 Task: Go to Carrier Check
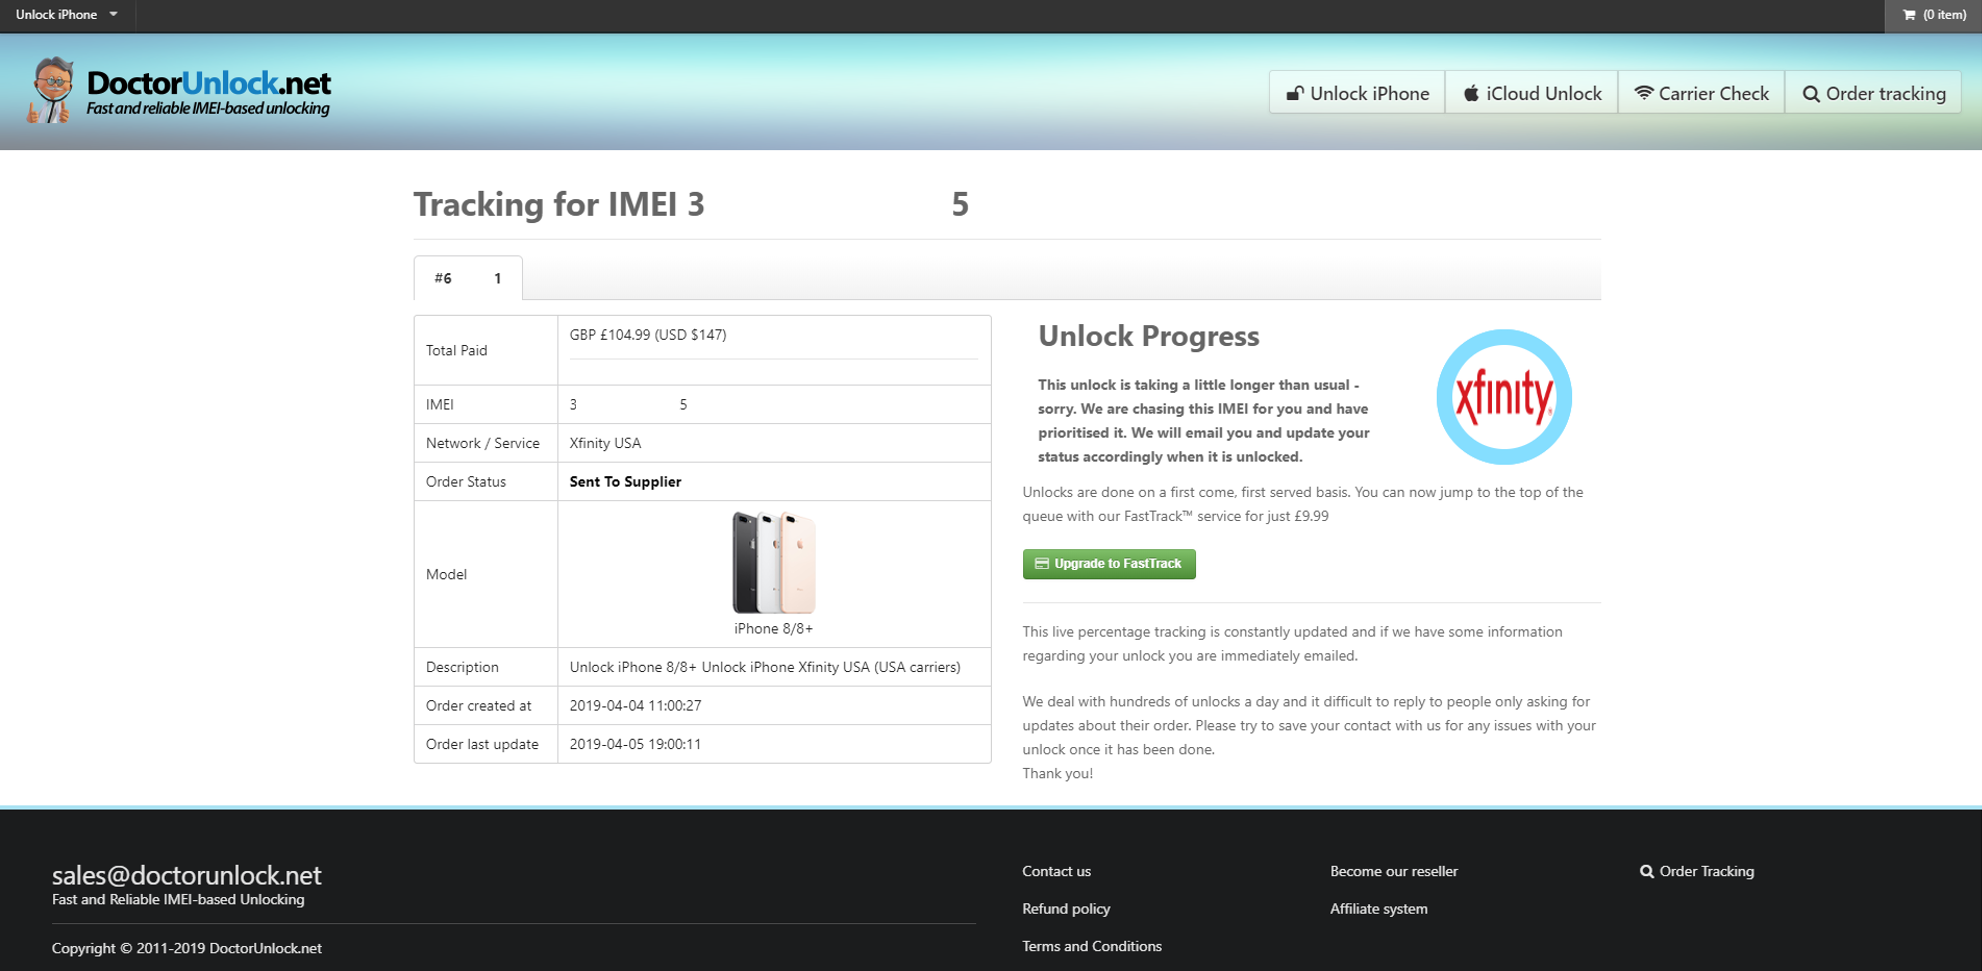tap(1701, 93)
